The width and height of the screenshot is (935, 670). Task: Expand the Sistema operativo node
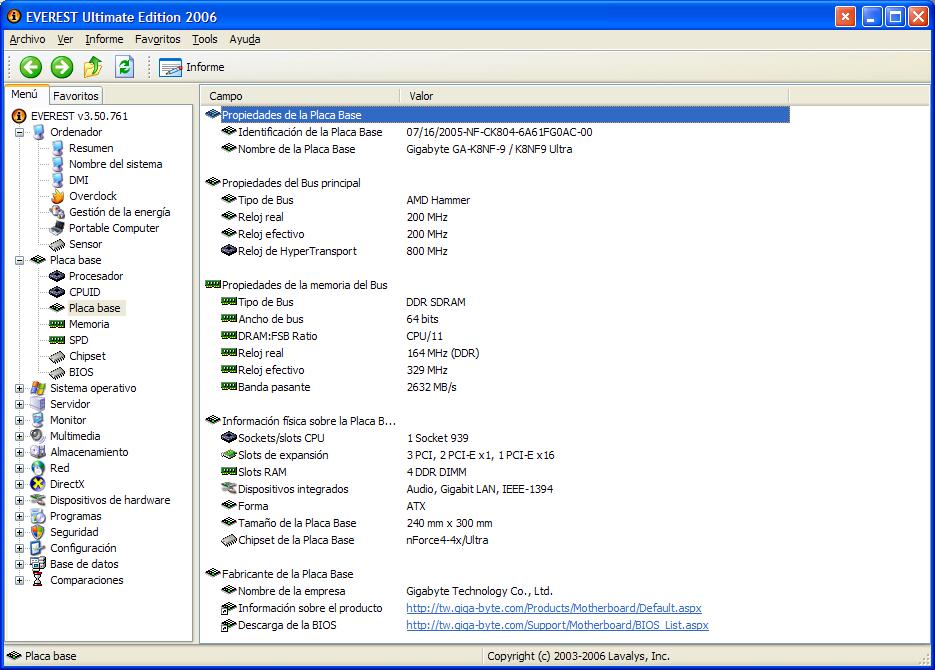pos(20,389)
